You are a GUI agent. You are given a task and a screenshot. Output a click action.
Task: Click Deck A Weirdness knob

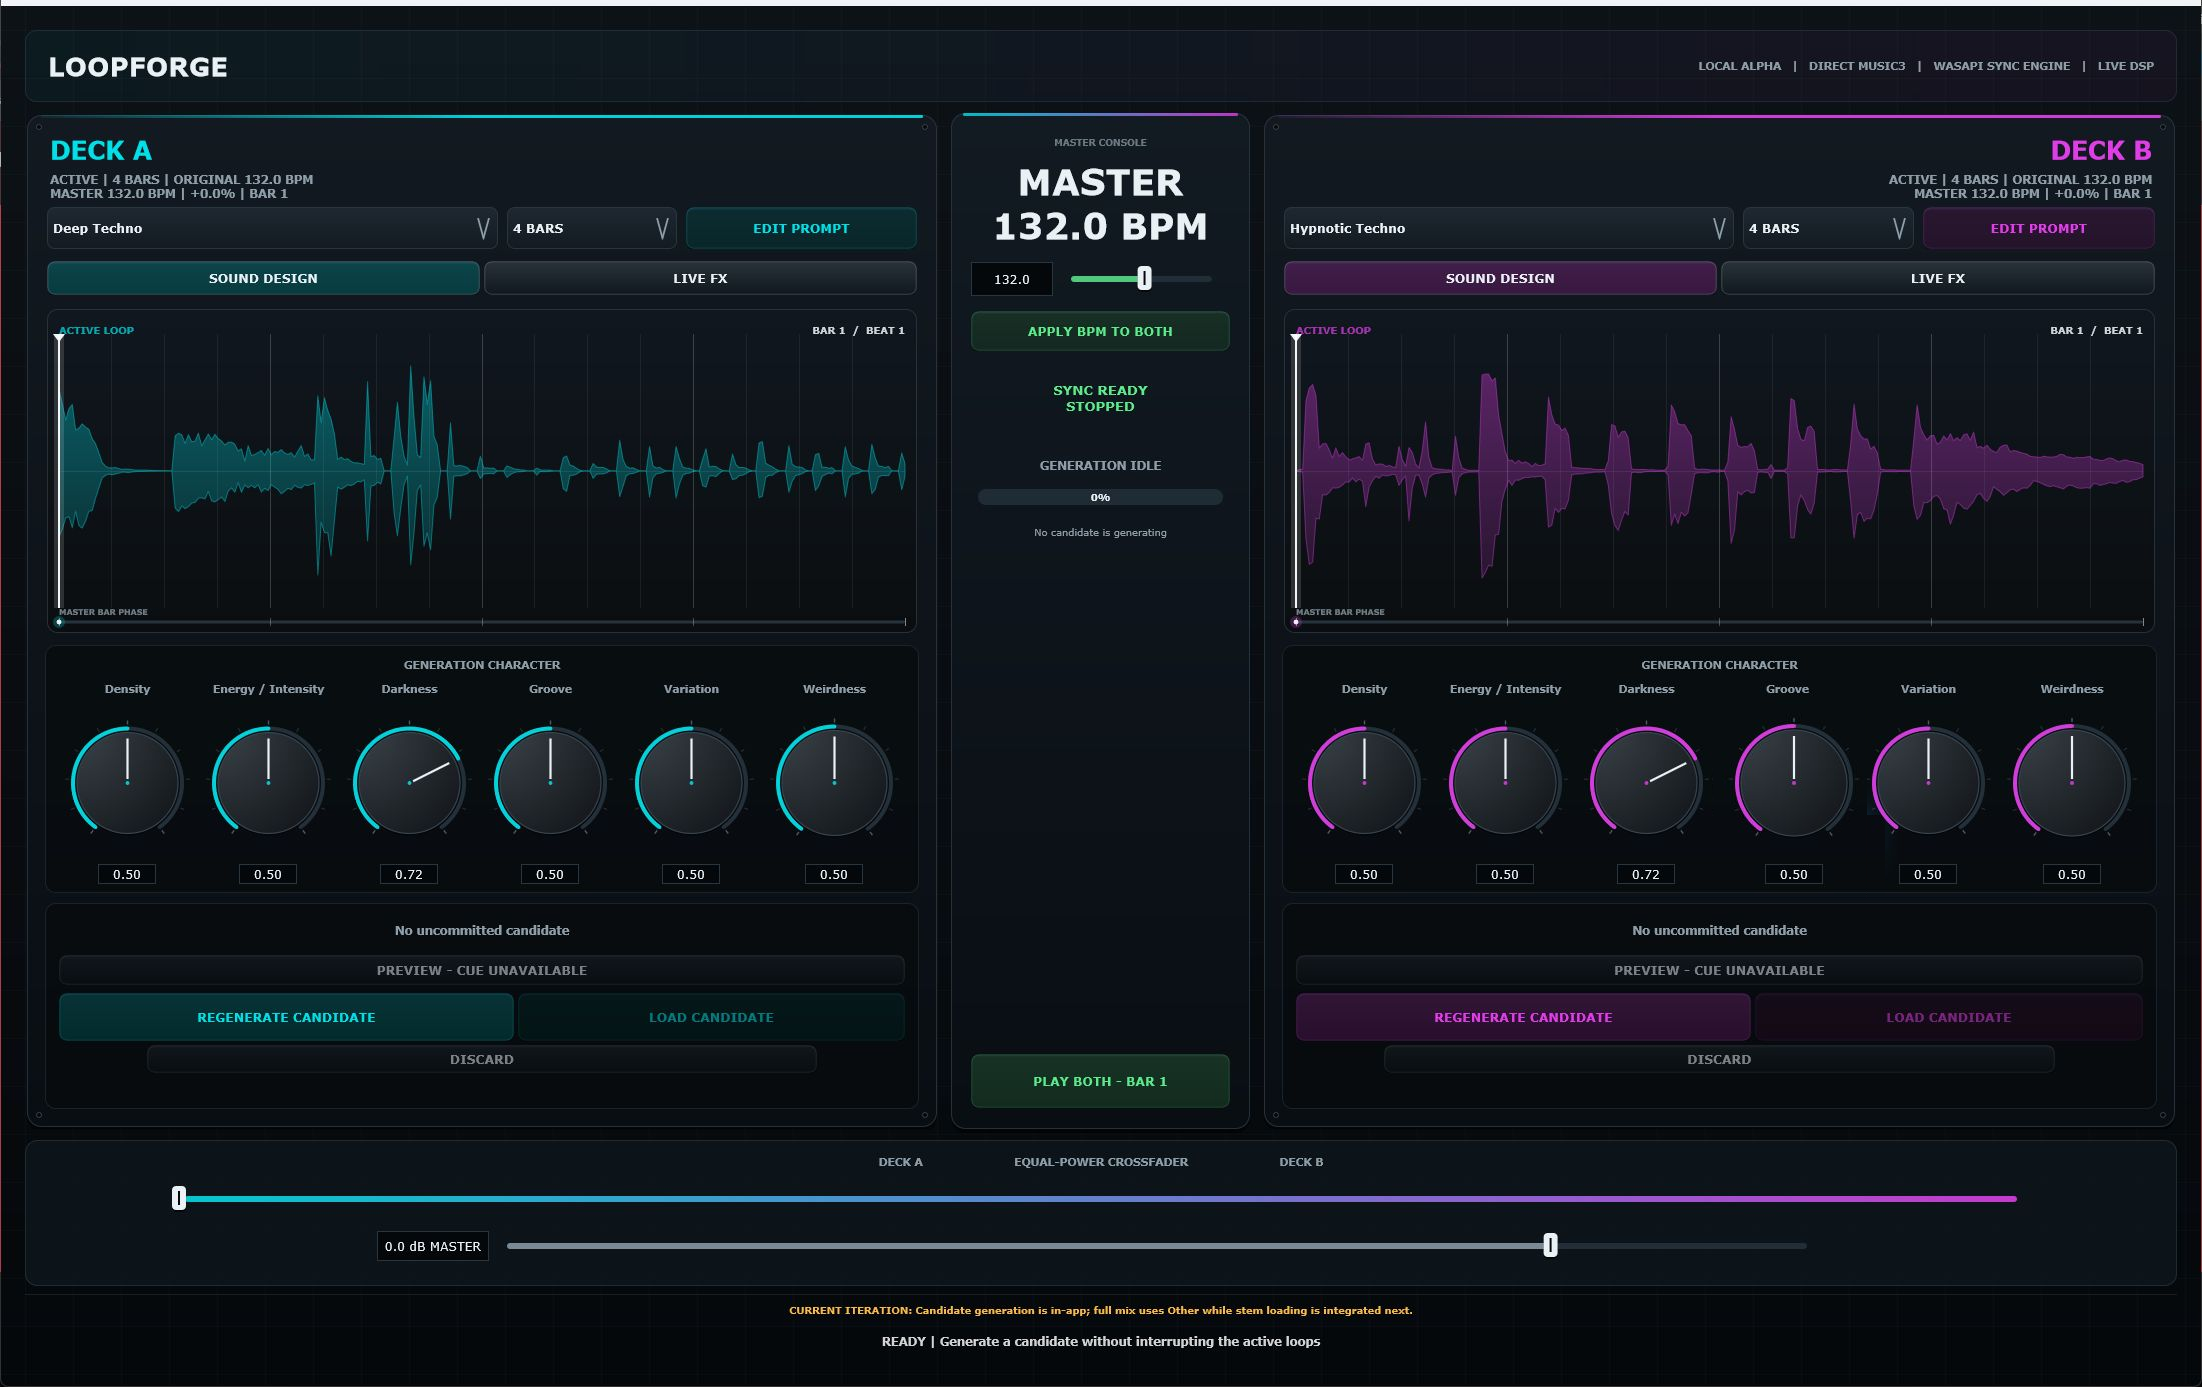(834, 781)
